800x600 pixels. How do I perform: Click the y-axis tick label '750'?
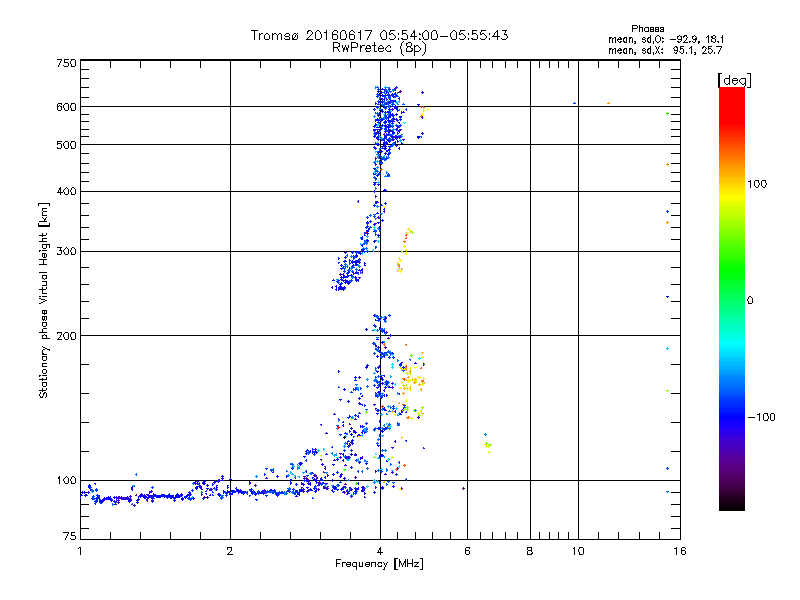(x=66, y=63)
